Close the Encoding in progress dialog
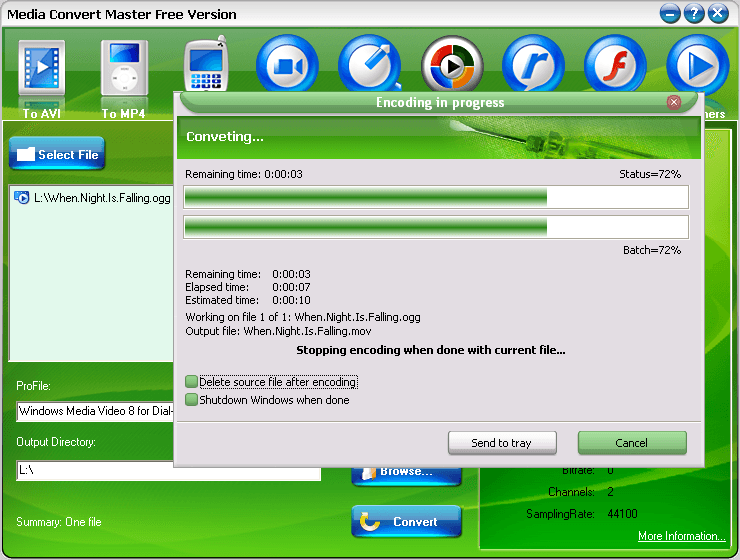Screen dimensions: 740x560 (674, 102)
